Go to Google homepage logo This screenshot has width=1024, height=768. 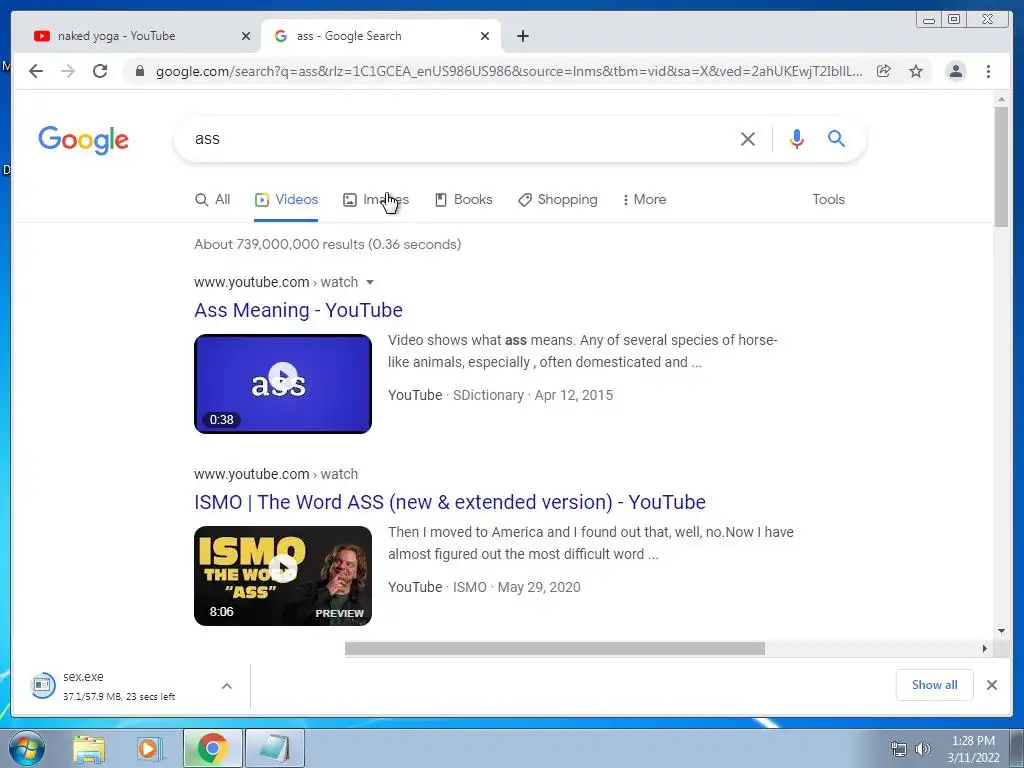coord(84,140)
